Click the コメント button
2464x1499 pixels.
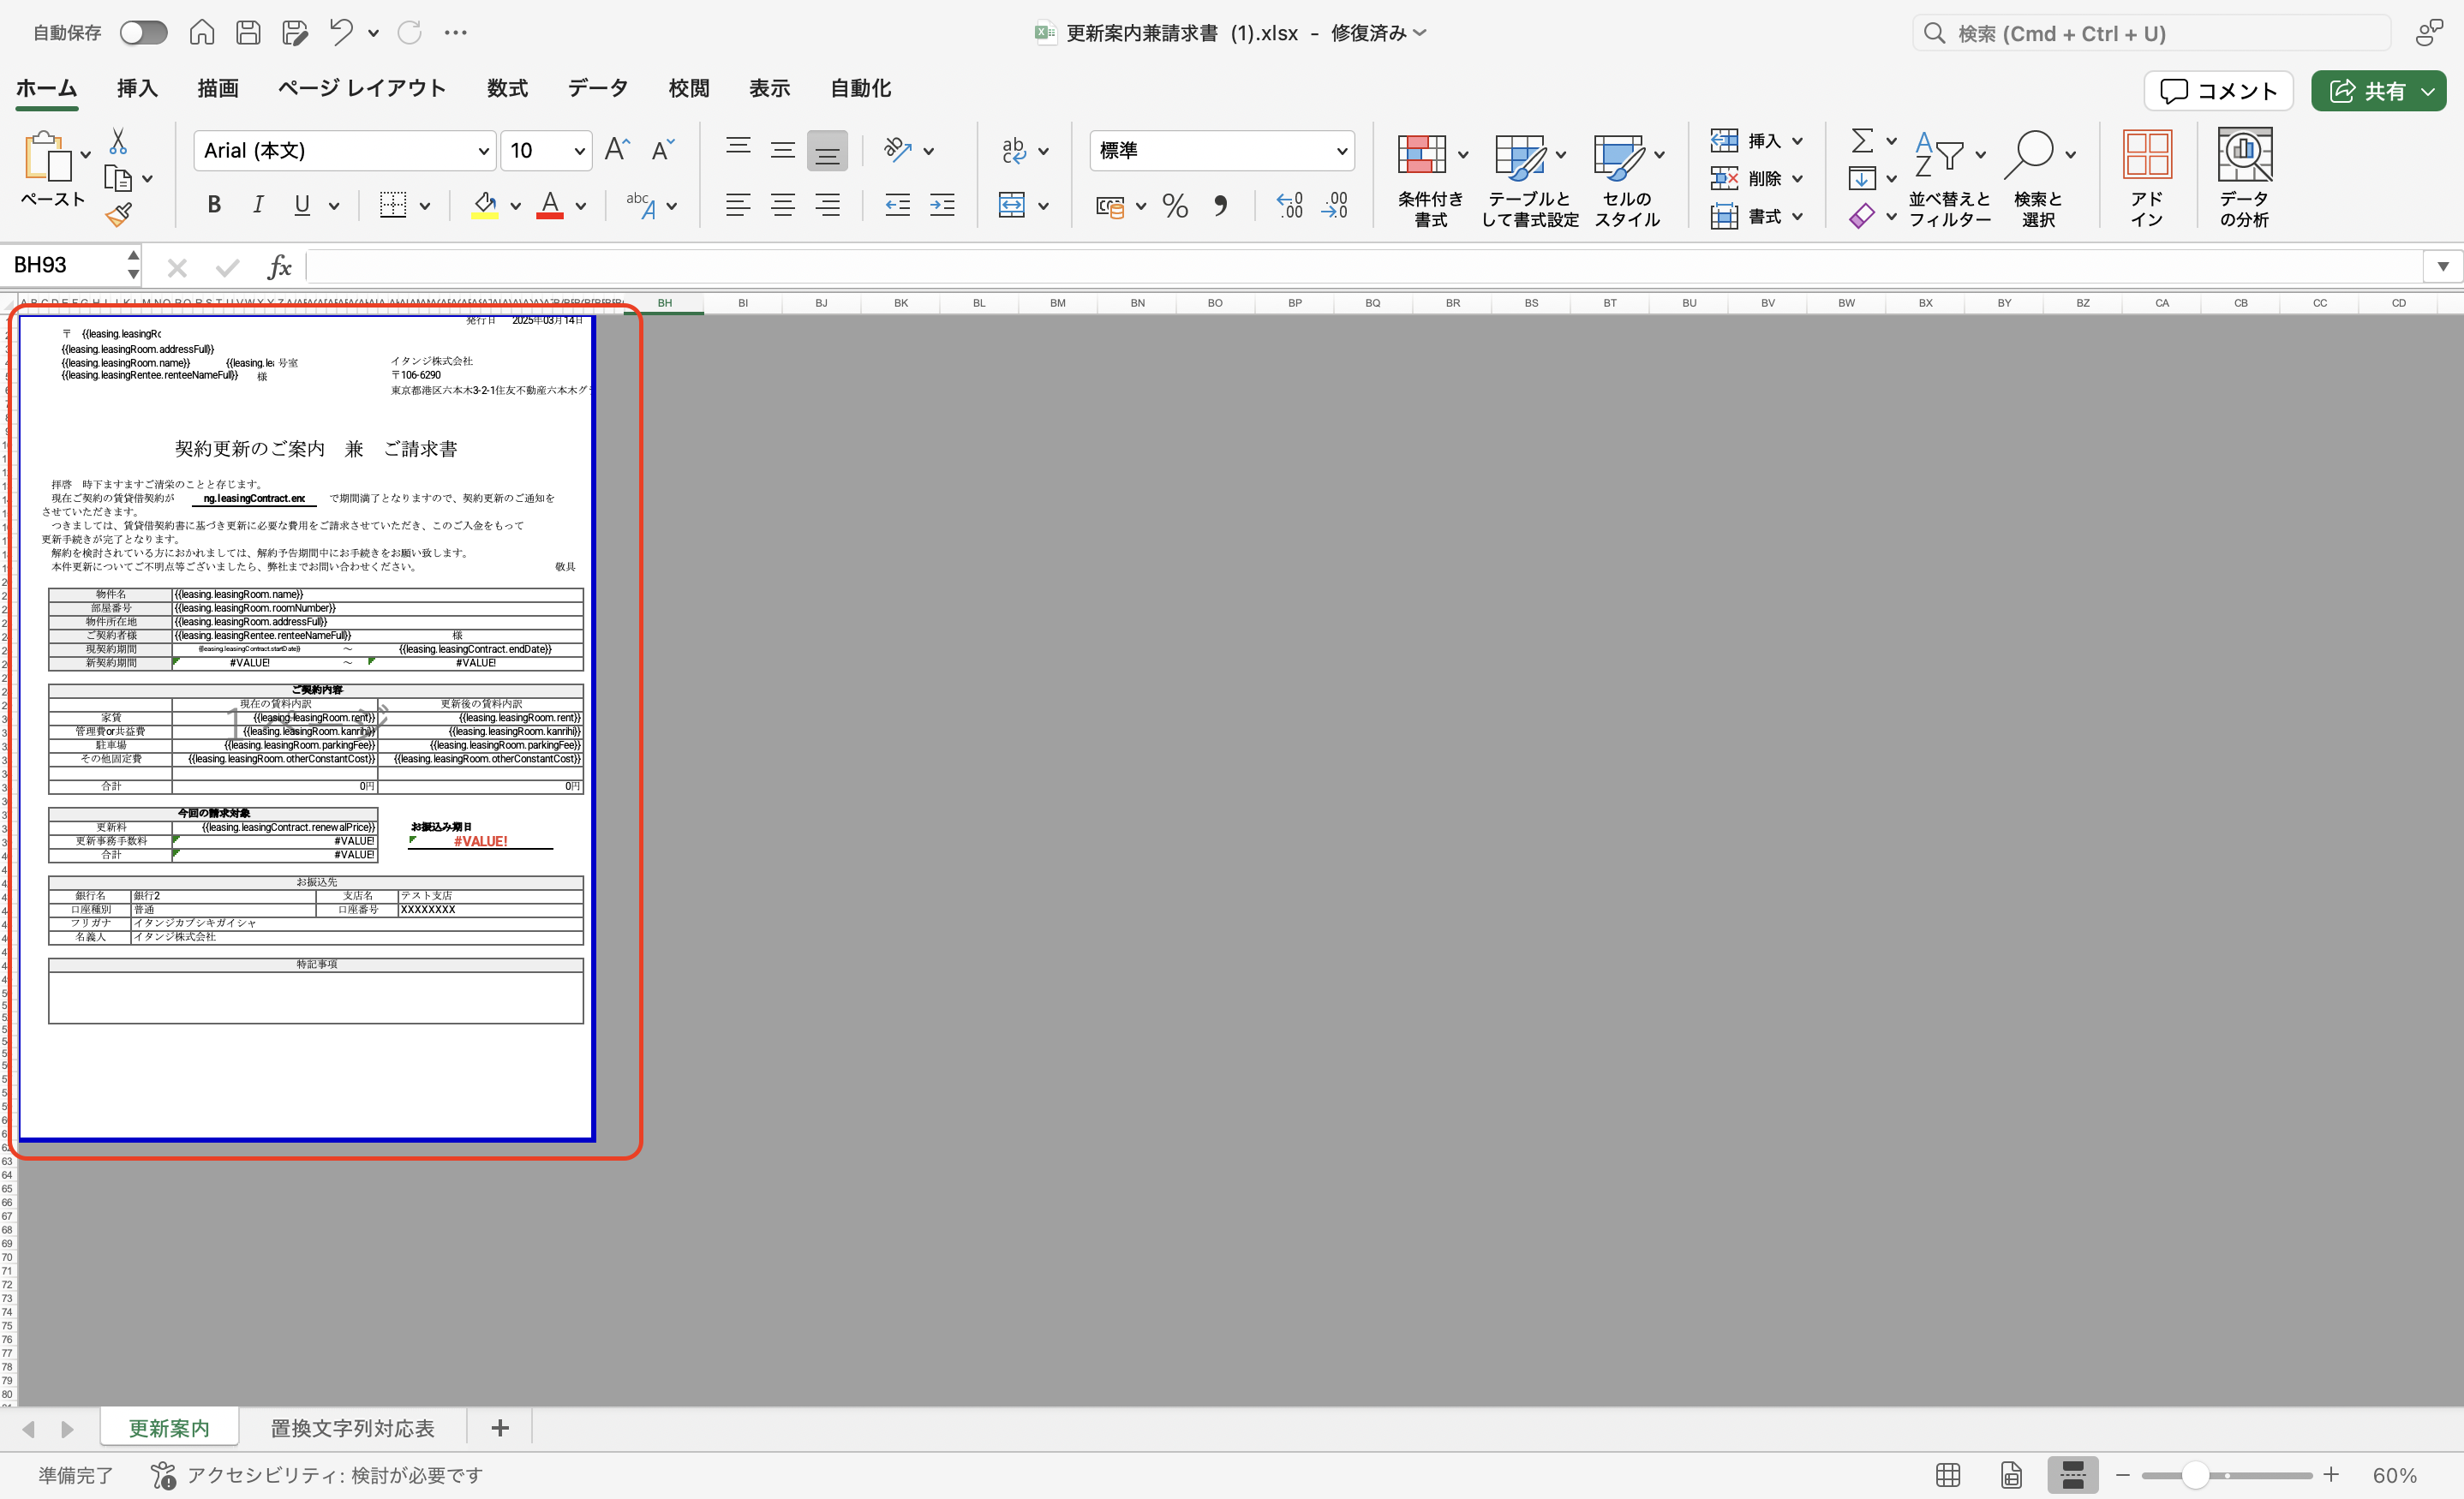click(x=2218, y=91)
